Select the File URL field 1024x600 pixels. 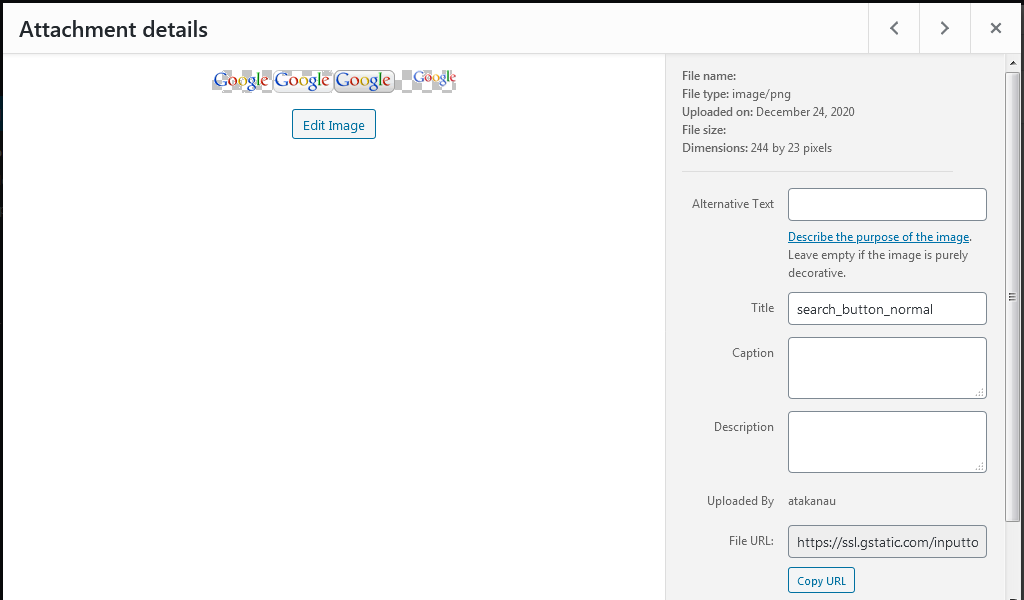click(x=887, y=542)
